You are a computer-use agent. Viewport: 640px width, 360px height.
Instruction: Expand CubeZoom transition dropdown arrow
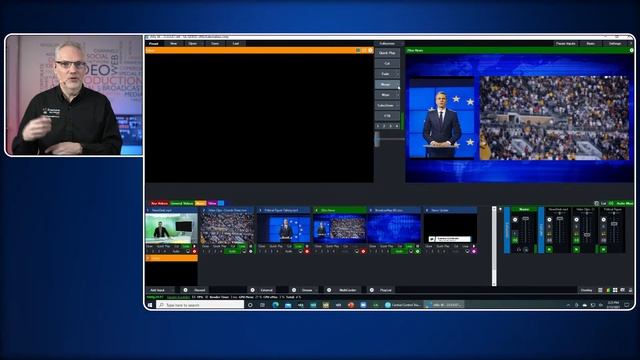[398, 105]
